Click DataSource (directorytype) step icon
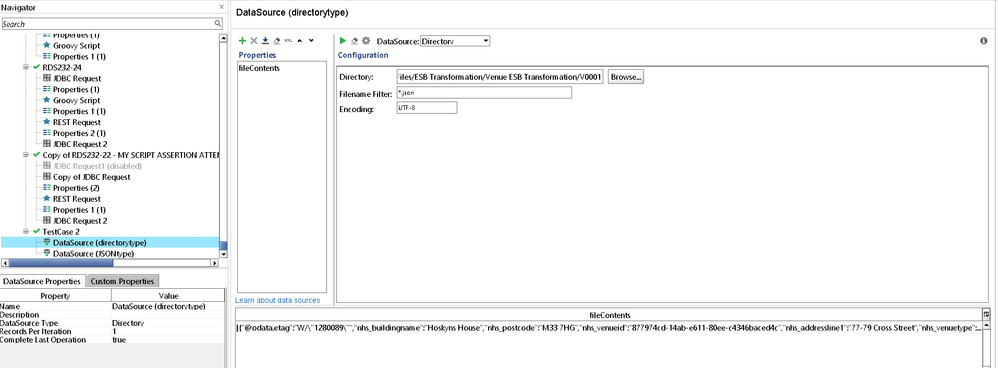The image size is (998, 368). tap(46, 242)
